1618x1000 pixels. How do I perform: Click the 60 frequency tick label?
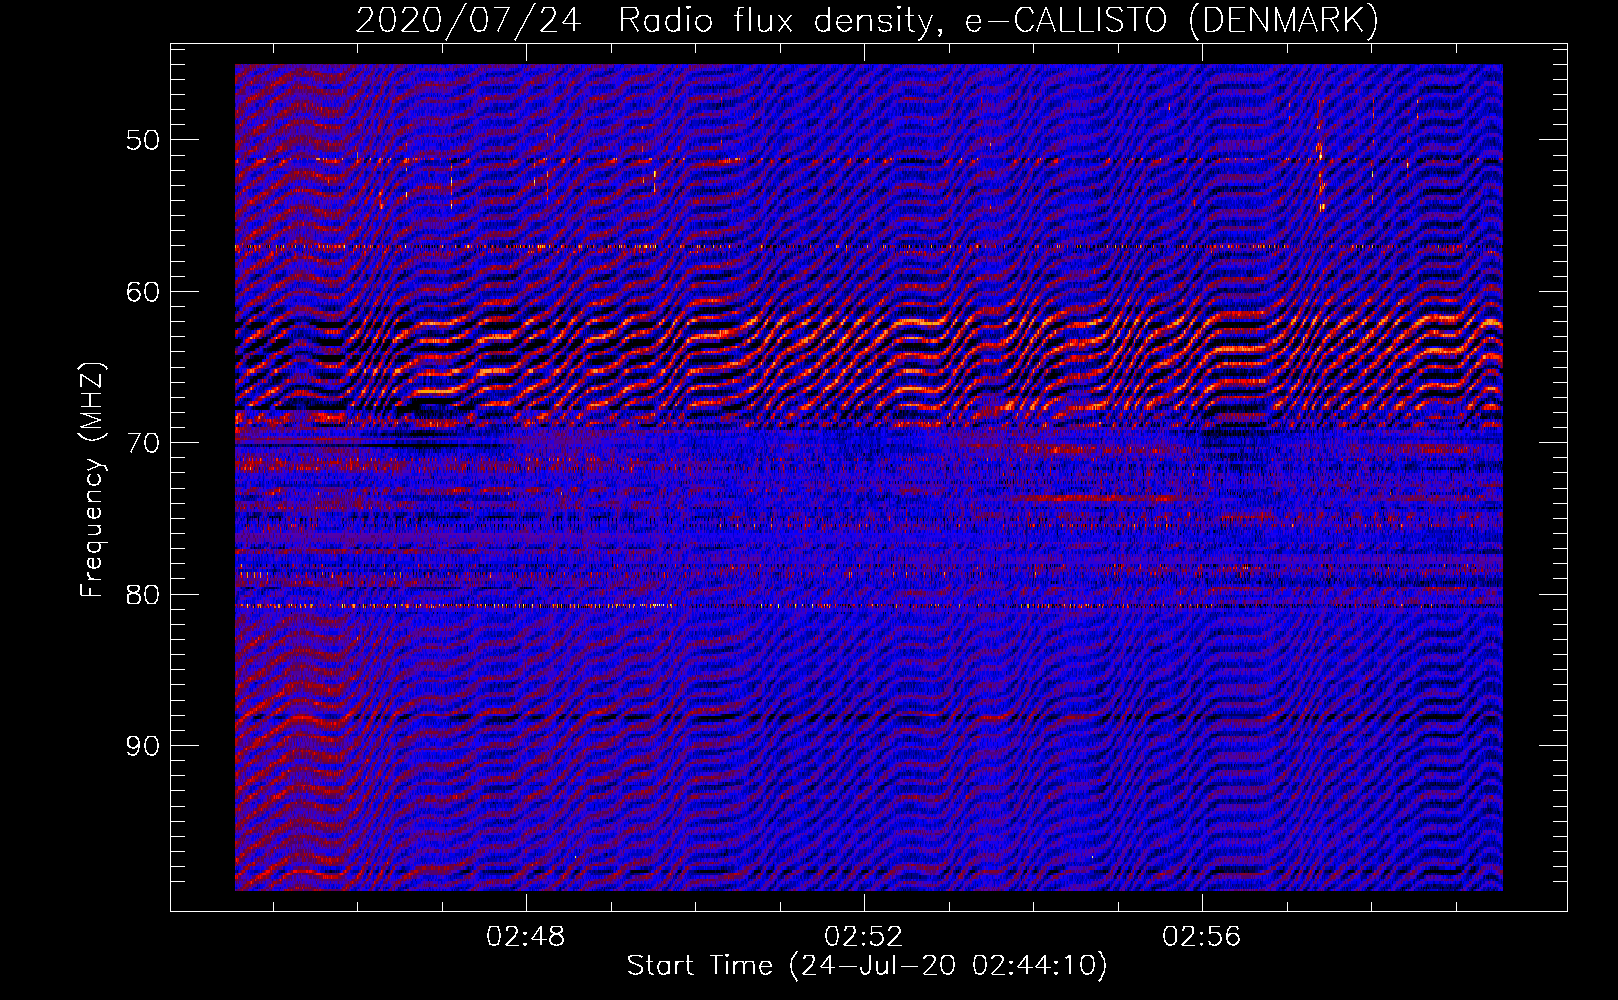(x=143, y=292)
